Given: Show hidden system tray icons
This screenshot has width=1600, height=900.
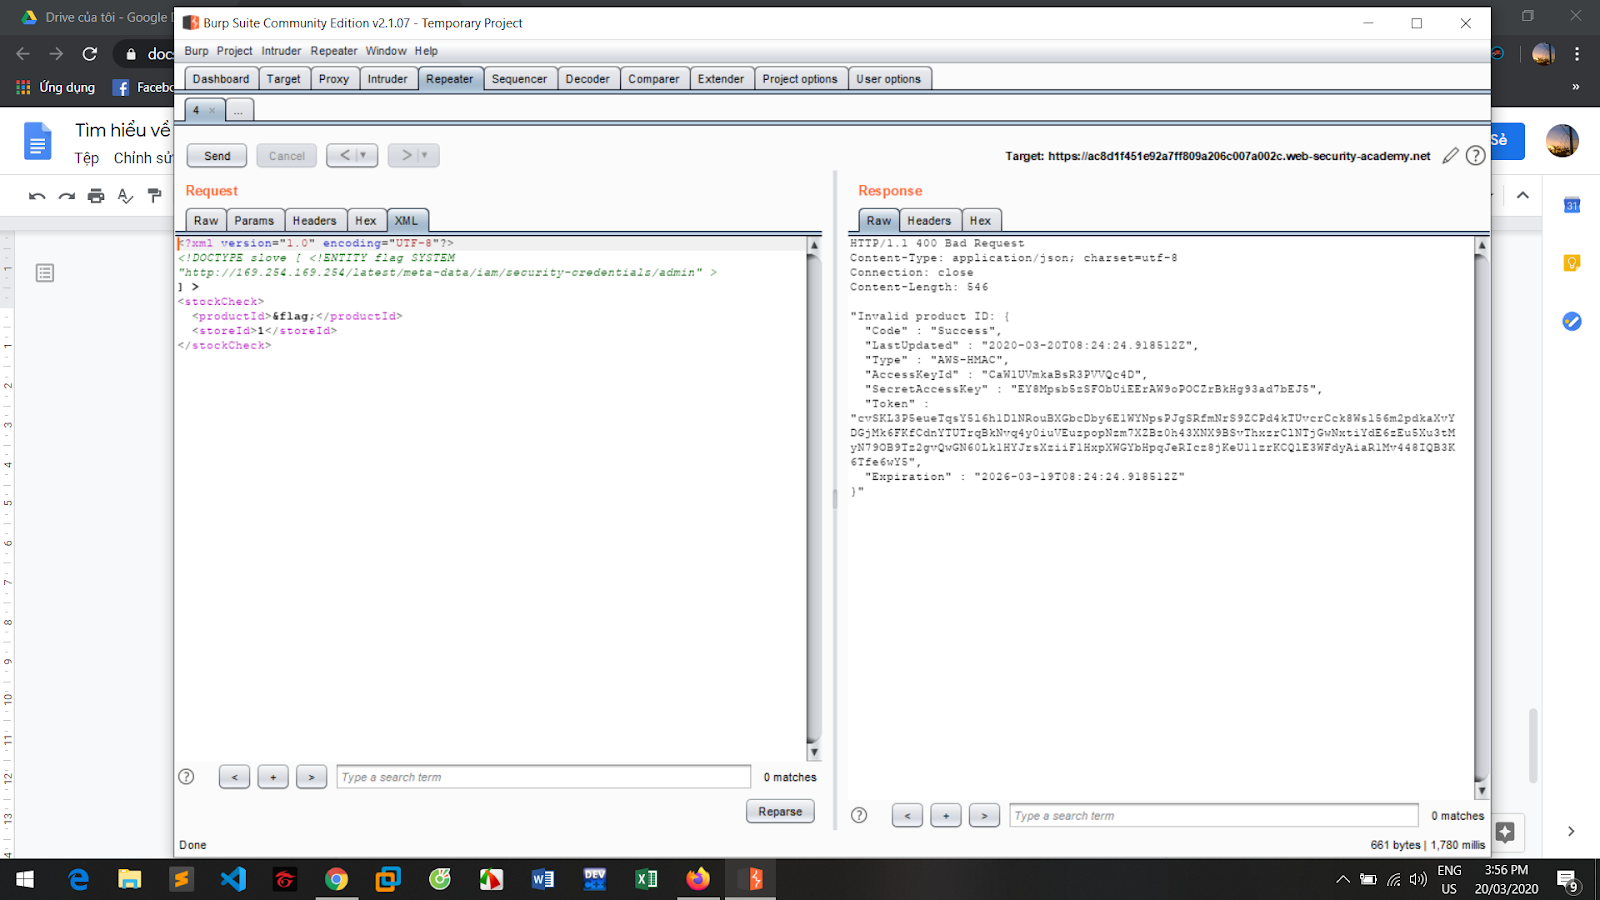Looking at the screenshot, I should [x=1342, y=880].
